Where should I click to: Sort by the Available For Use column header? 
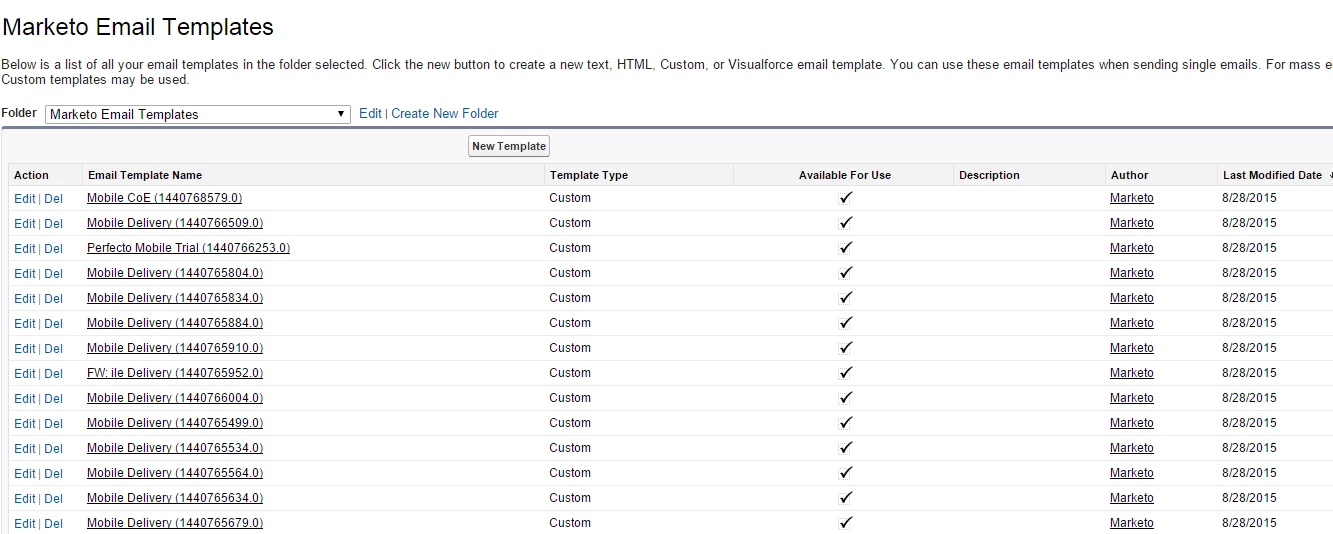click(x=845, y=175)
